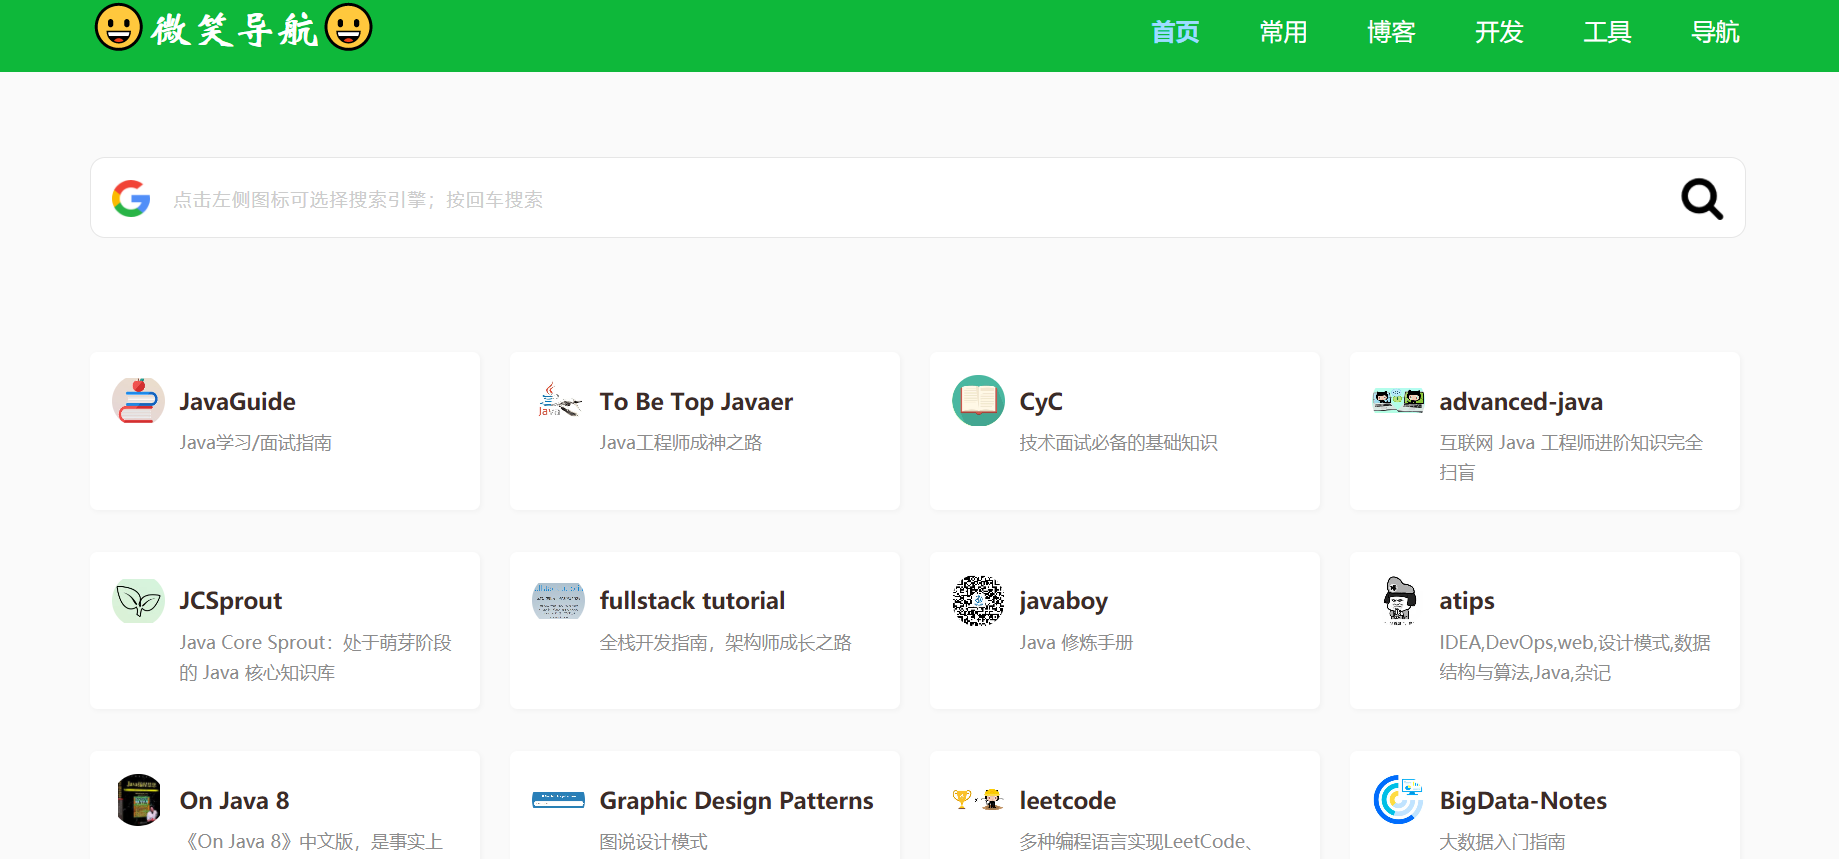Click the advanced-java card icon
Screen dimensions: 1839x859
pos(1398,400)
